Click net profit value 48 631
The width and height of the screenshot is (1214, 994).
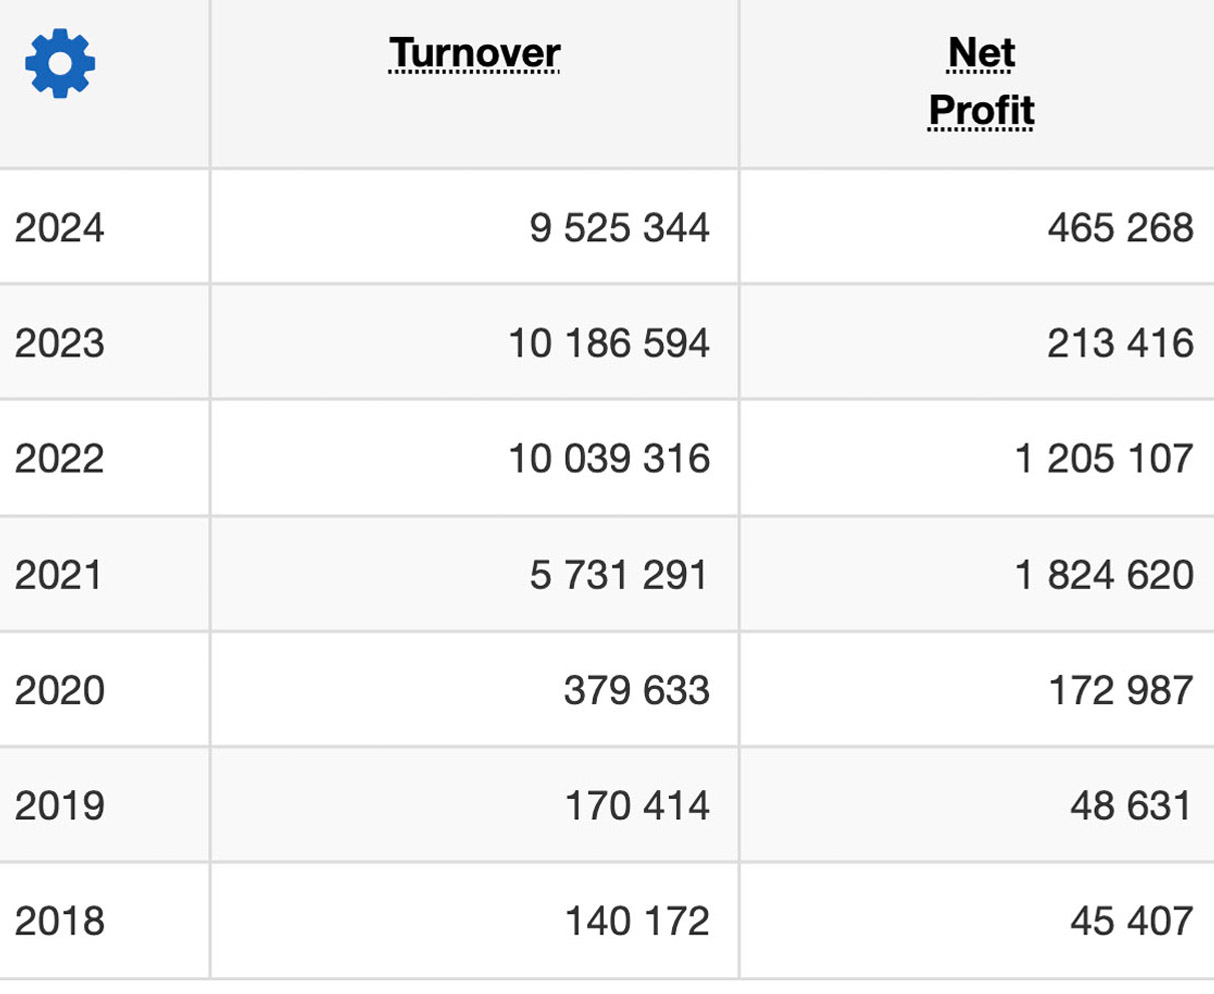[1131, 805]
